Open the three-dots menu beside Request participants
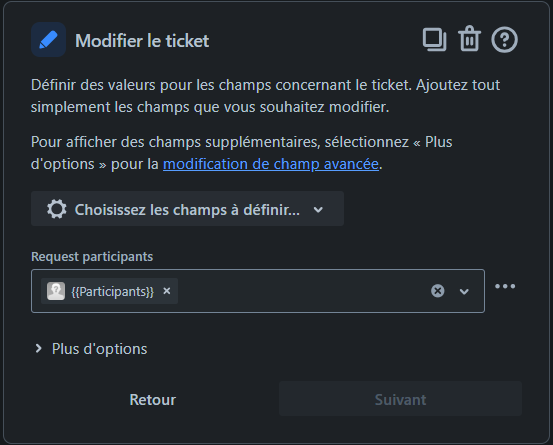The image size is (553, 445). (x=505, y=286)
